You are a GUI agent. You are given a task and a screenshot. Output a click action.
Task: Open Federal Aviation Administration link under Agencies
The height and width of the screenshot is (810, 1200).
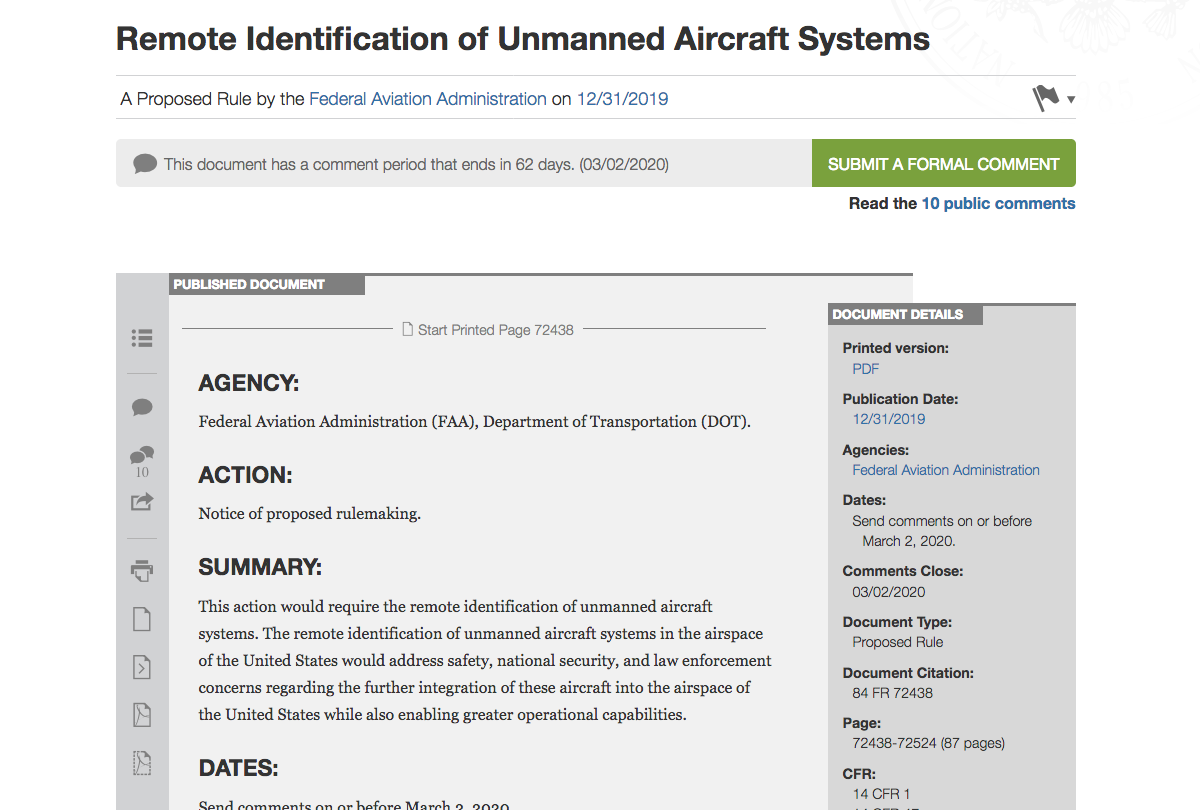coord(945,470)
